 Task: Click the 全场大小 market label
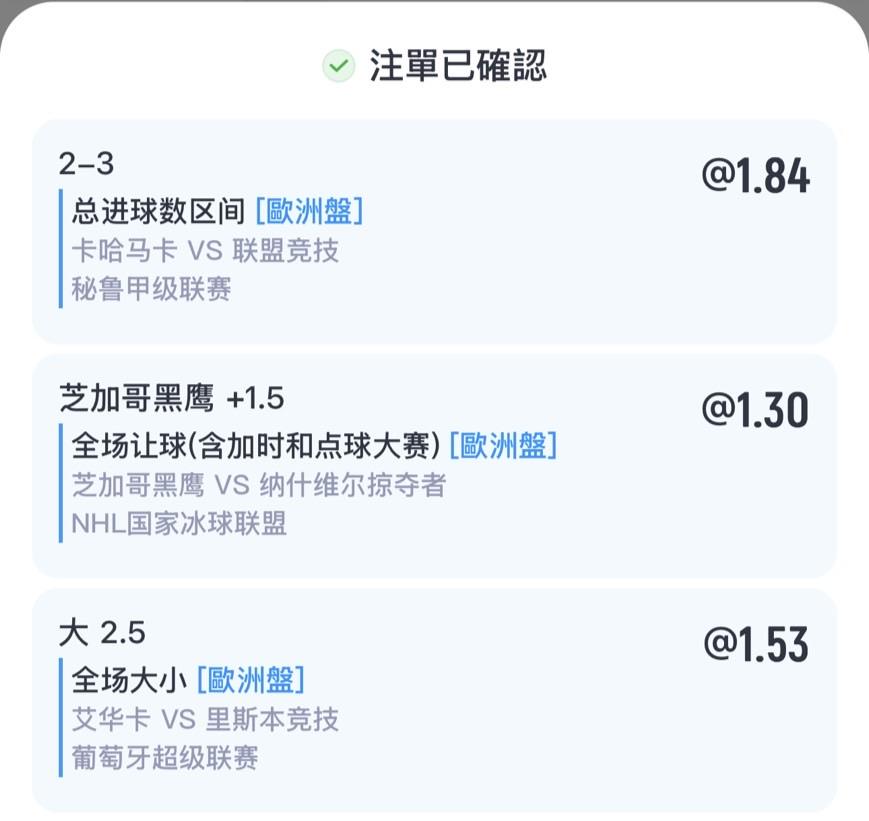pos(128,680)
